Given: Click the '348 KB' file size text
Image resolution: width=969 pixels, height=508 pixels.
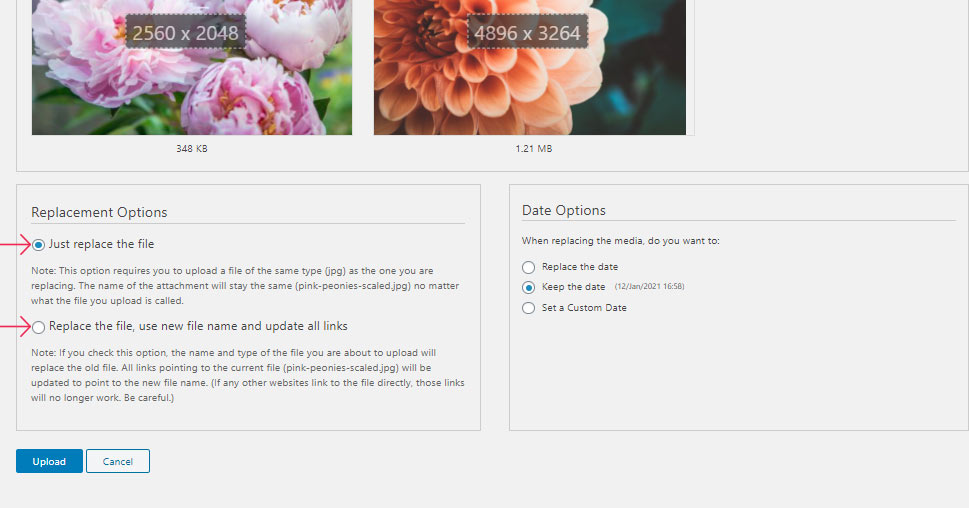Looking at the screenshot, I should click(192, 148).
